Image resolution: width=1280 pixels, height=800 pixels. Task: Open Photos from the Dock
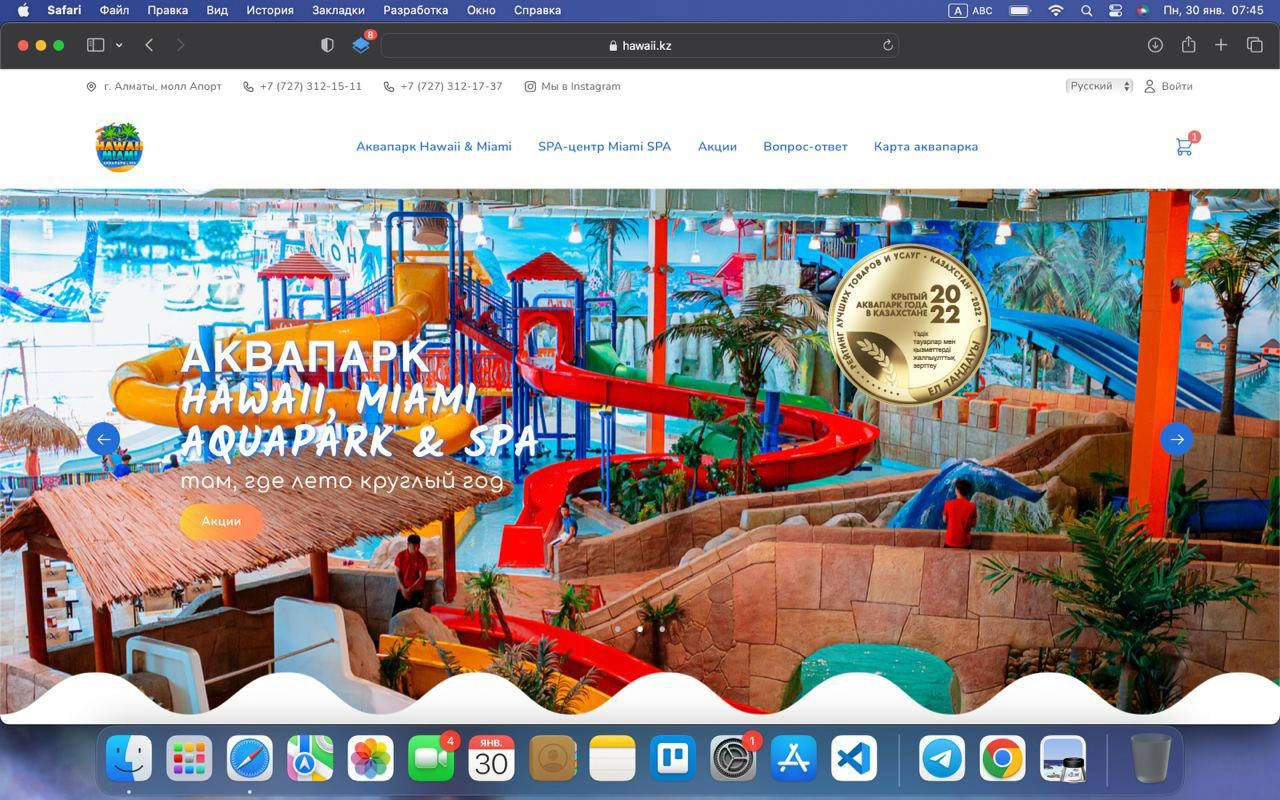[370, 759]
